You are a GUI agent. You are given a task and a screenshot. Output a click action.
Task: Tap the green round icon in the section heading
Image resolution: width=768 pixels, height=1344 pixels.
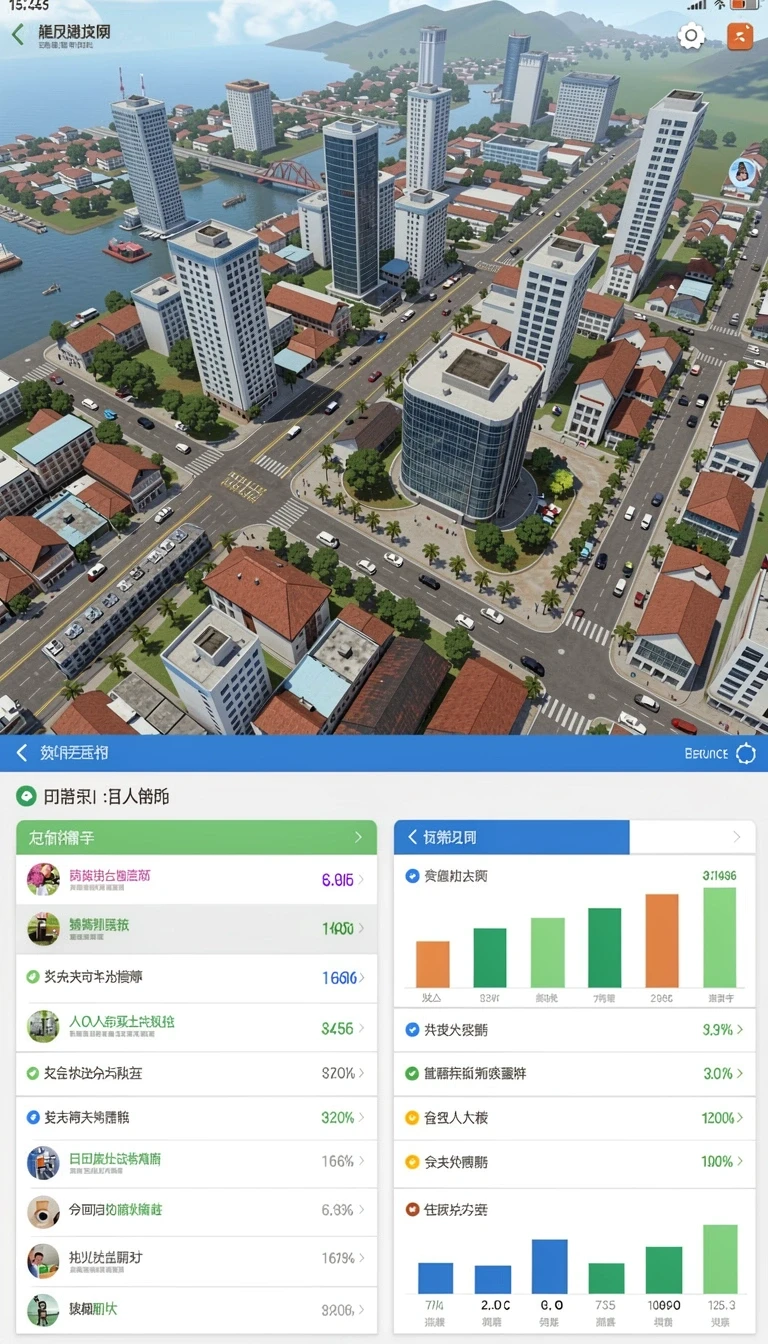coord(26,797)
